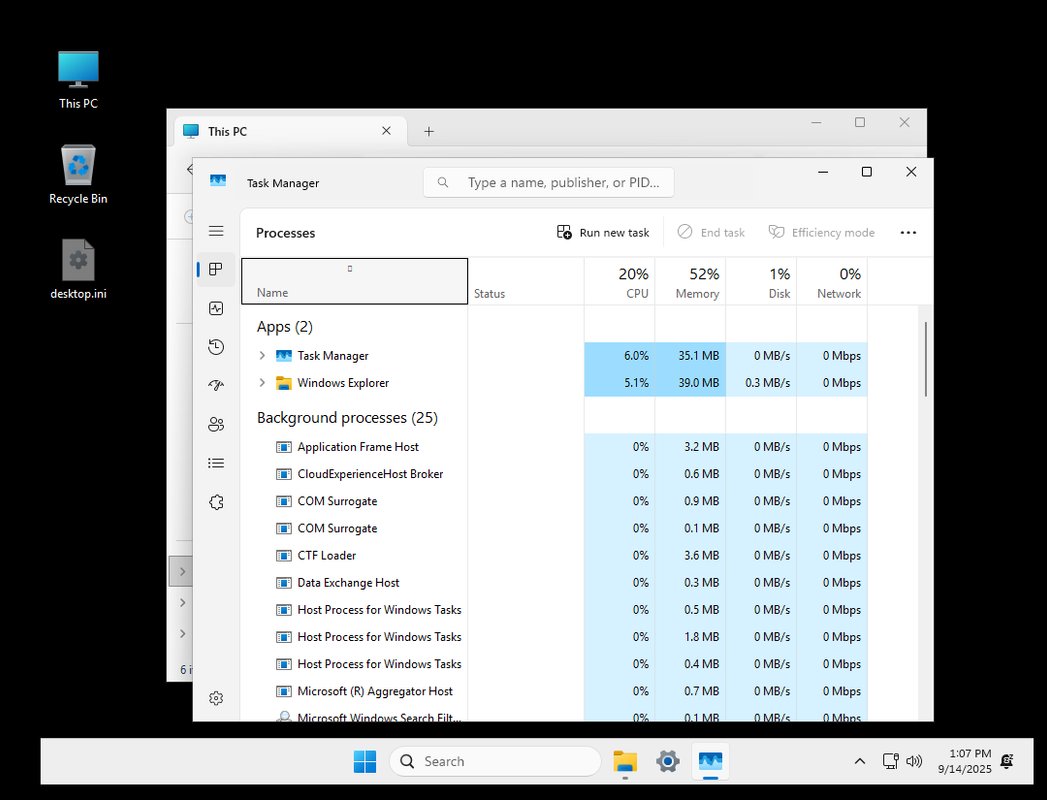Select Host Process for Windows Tasks 0.5 MB
This screenshot has height=800, width=1047.
tap(554, 610)
